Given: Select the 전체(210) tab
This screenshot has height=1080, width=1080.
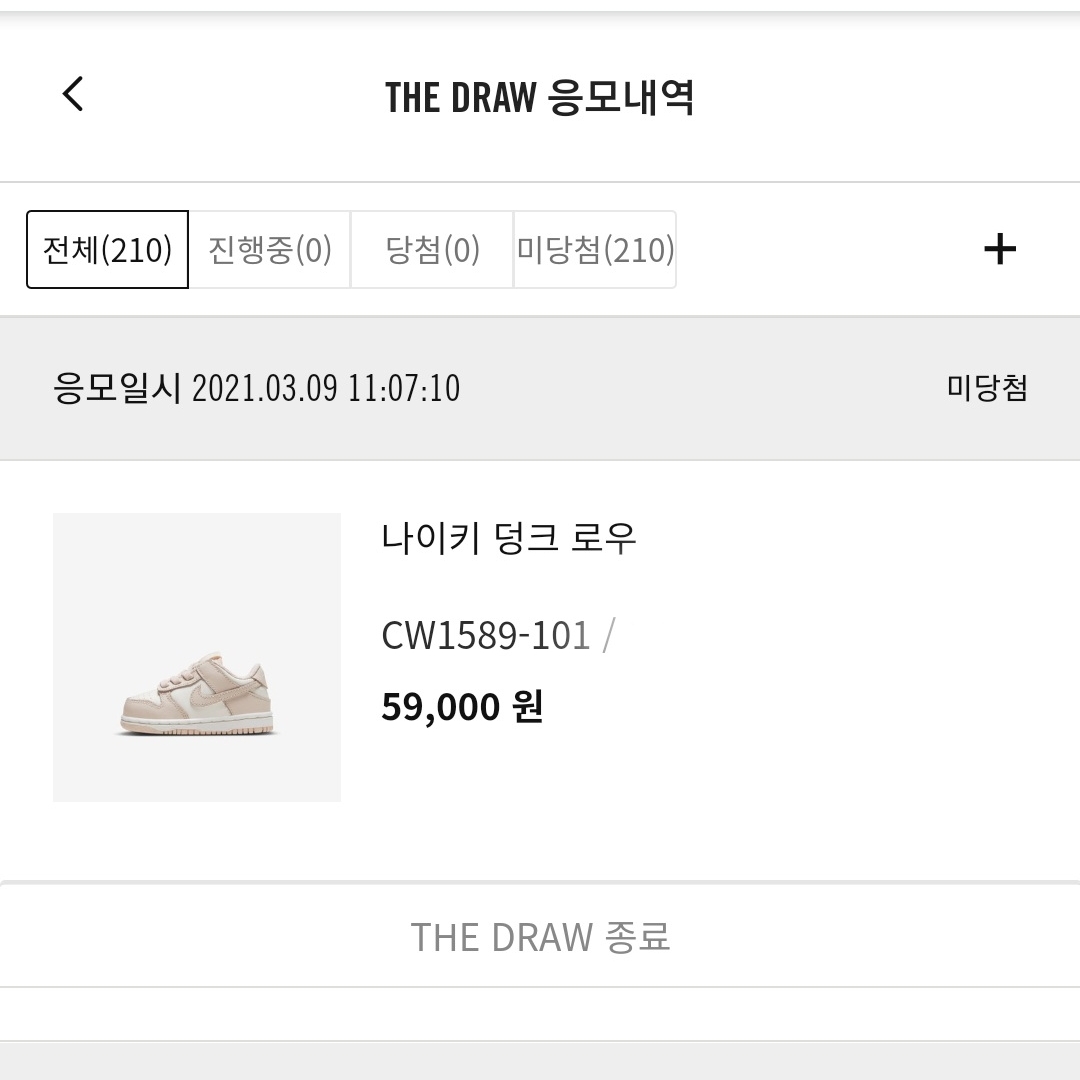Looking at the screenshot, I should tap(108, 250).
